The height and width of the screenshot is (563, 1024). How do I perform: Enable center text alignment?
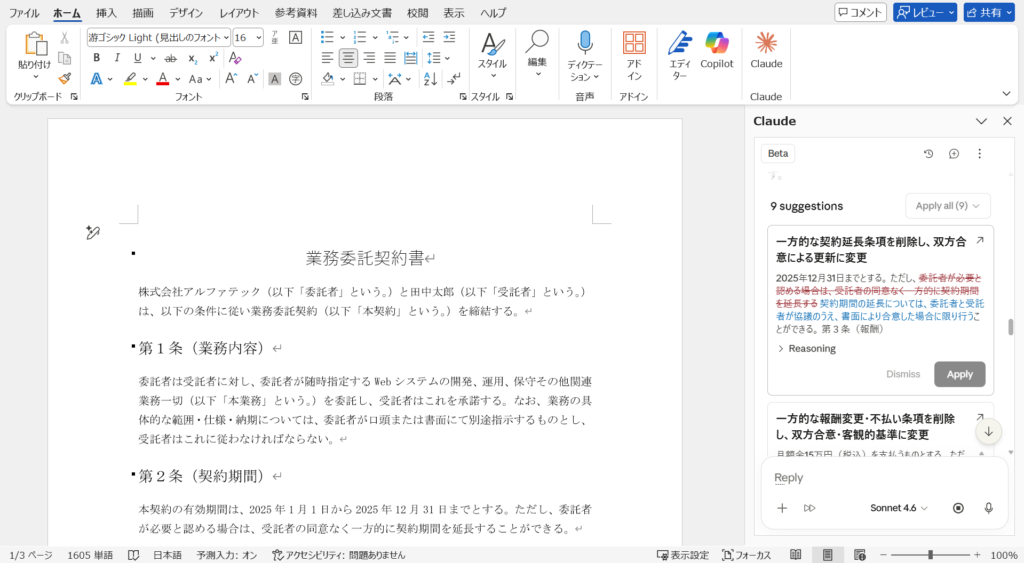tap(348, 58)
